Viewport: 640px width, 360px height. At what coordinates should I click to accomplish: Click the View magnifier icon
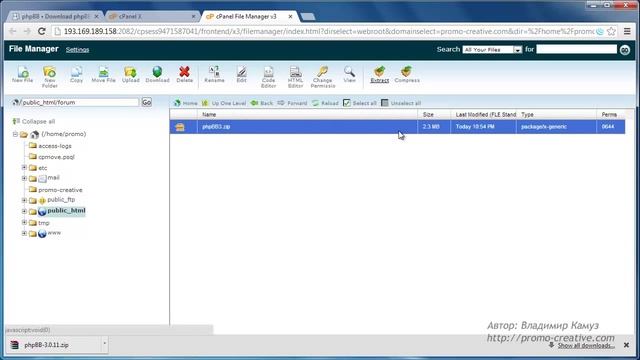[349, 75]
